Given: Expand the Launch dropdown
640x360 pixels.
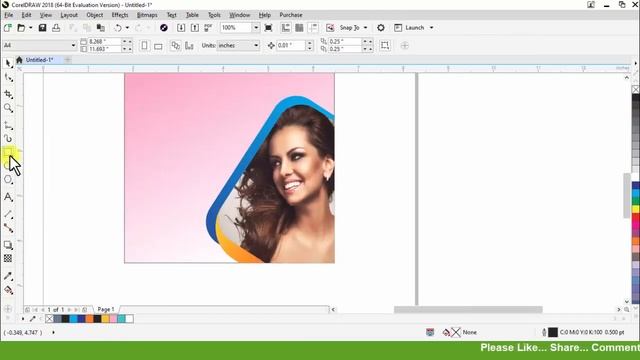Looking at the screenshot, I should pyautogui.click(x=431, y=28).
